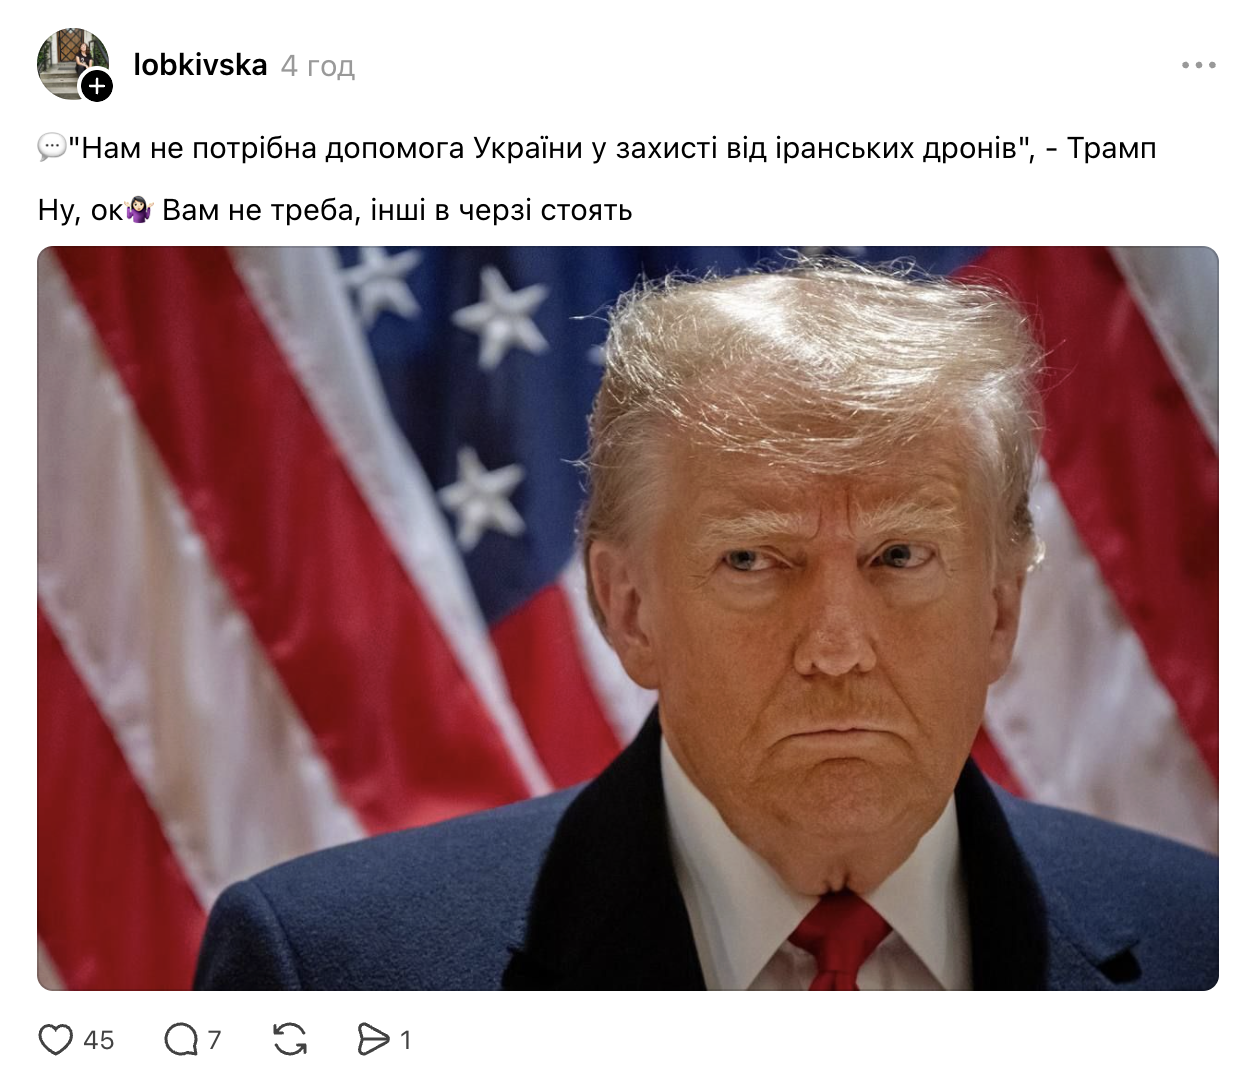Like the post with the heart icon
The image size is (1250, 1070).
pyautogui.click(x=56, y=1040)
